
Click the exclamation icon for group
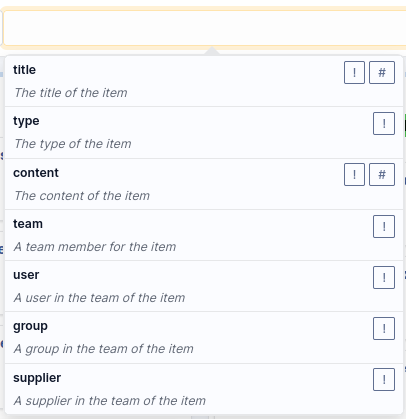tap(384, 329)
